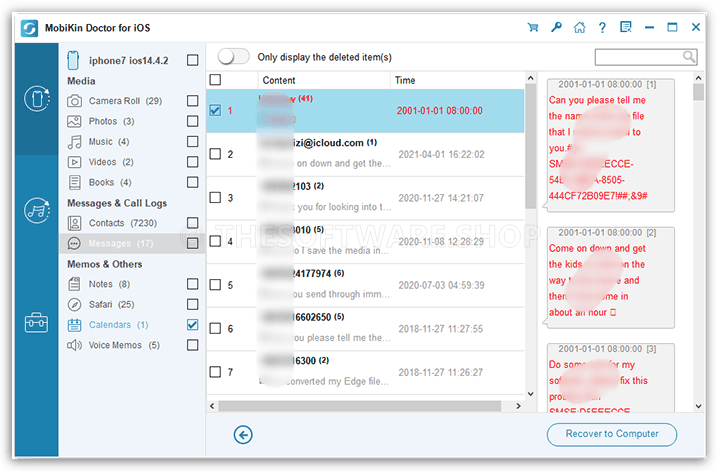This screenshot has width=719, height=471.
Task: Check message row 7 checkbox
Action: pos(215,372)
